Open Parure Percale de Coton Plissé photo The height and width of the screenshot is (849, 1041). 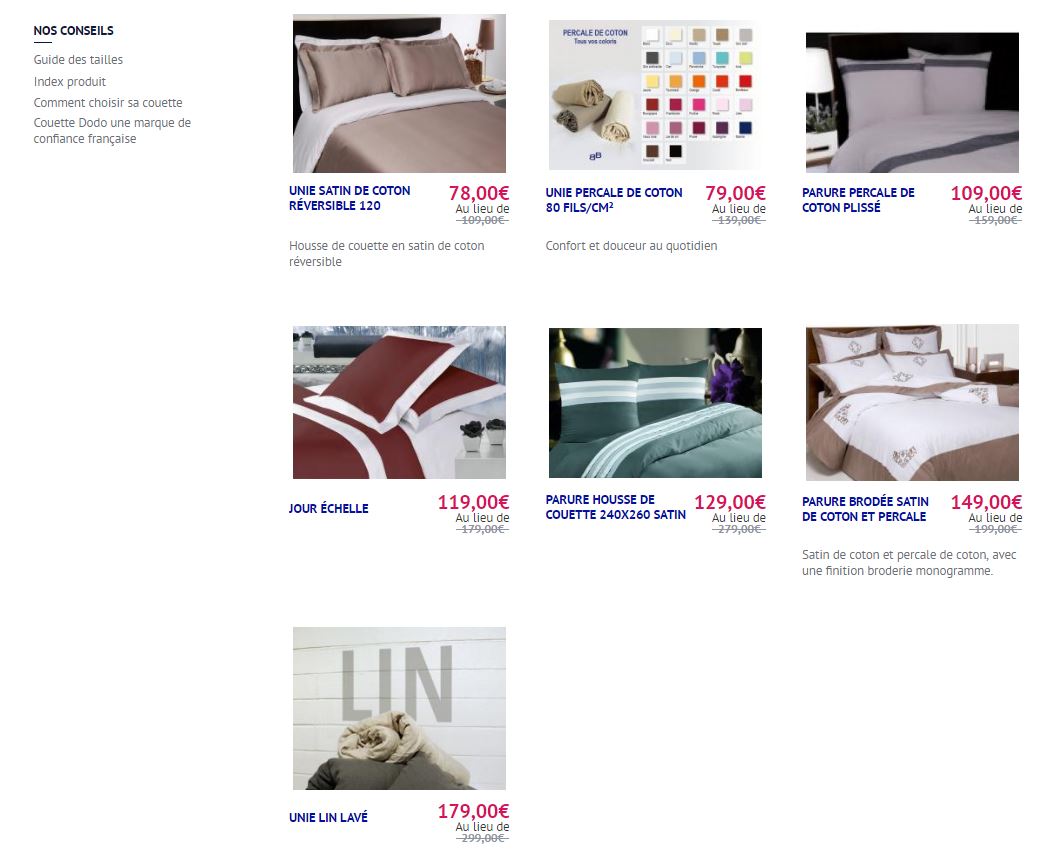click(x=912, y=102)
